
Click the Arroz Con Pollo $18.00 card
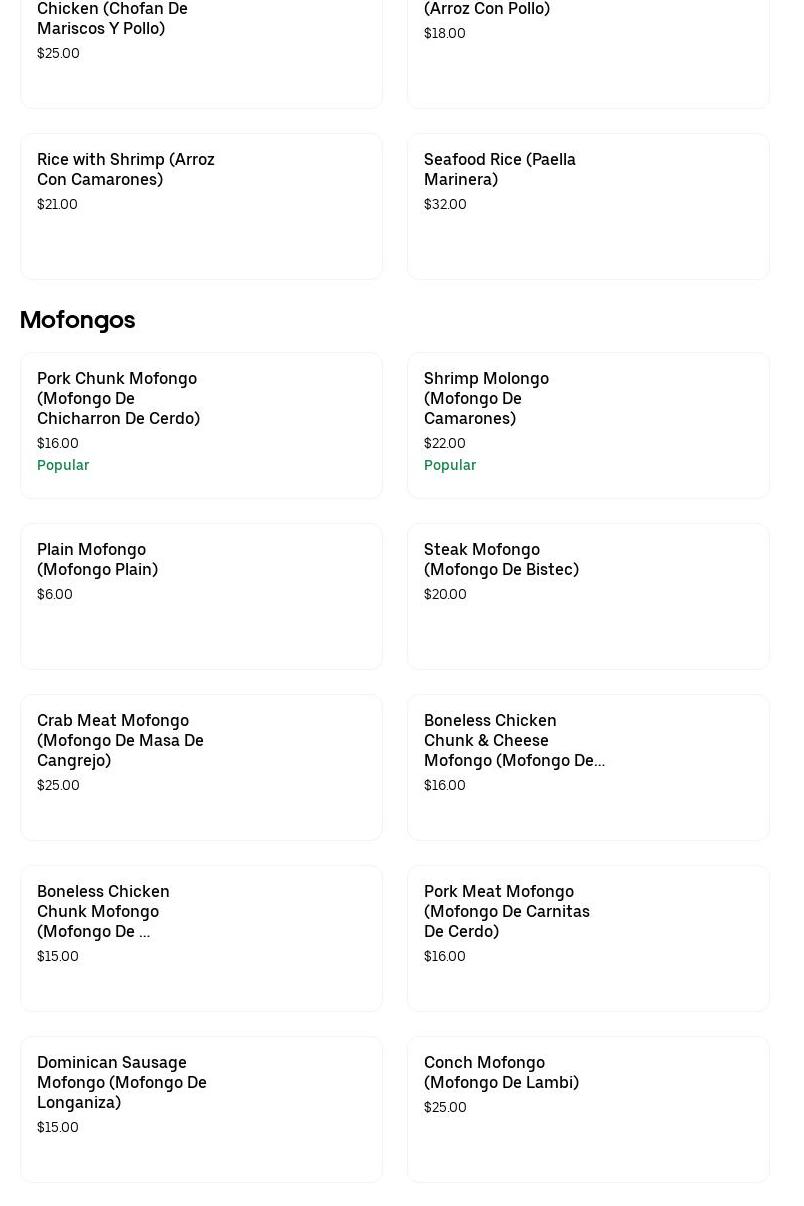point(588,50)
